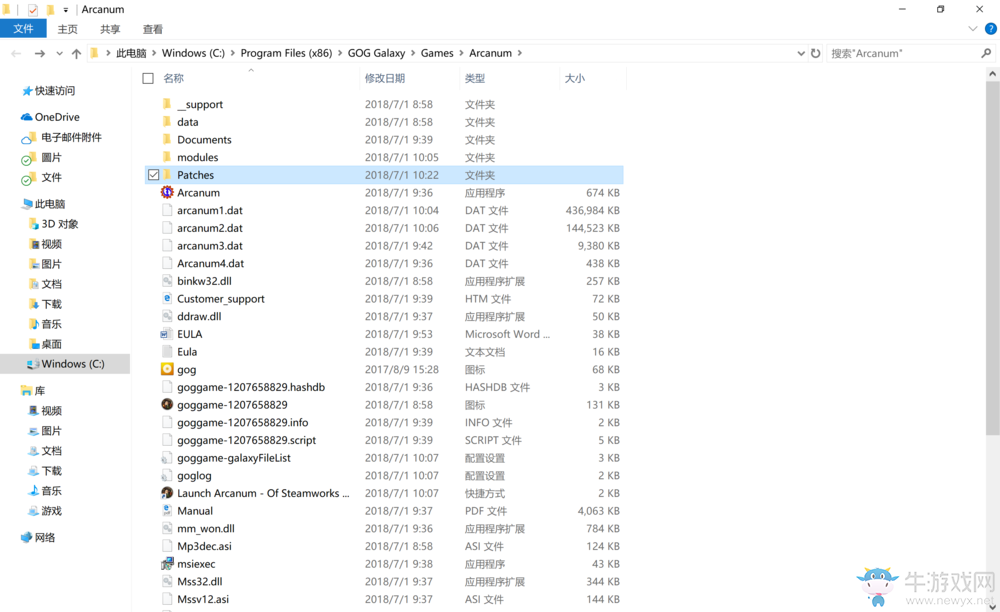This screenshot has height=612, width=1000.
Task: Open the Arcanum application icon
Action: 167,193
